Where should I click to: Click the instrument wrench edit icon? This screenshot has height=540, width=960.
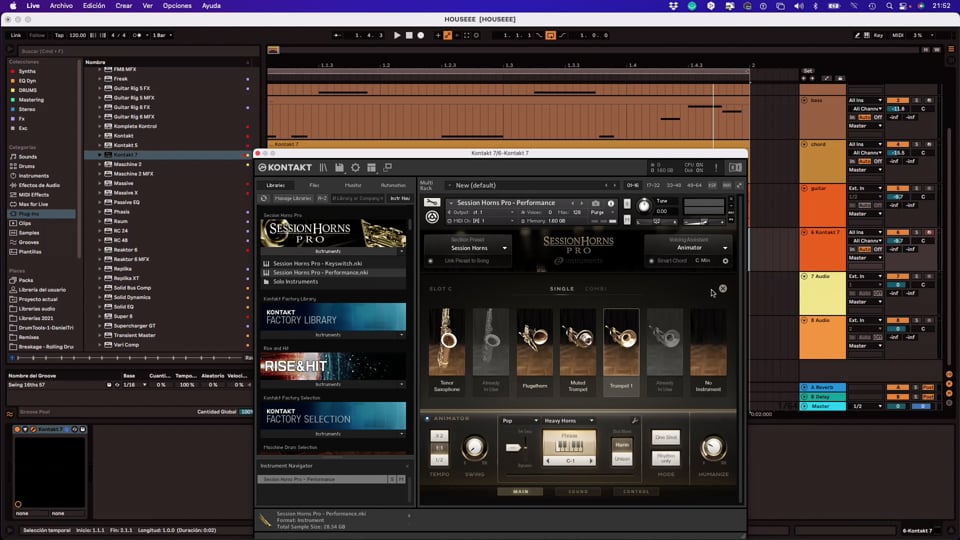[x=432, y=203]
